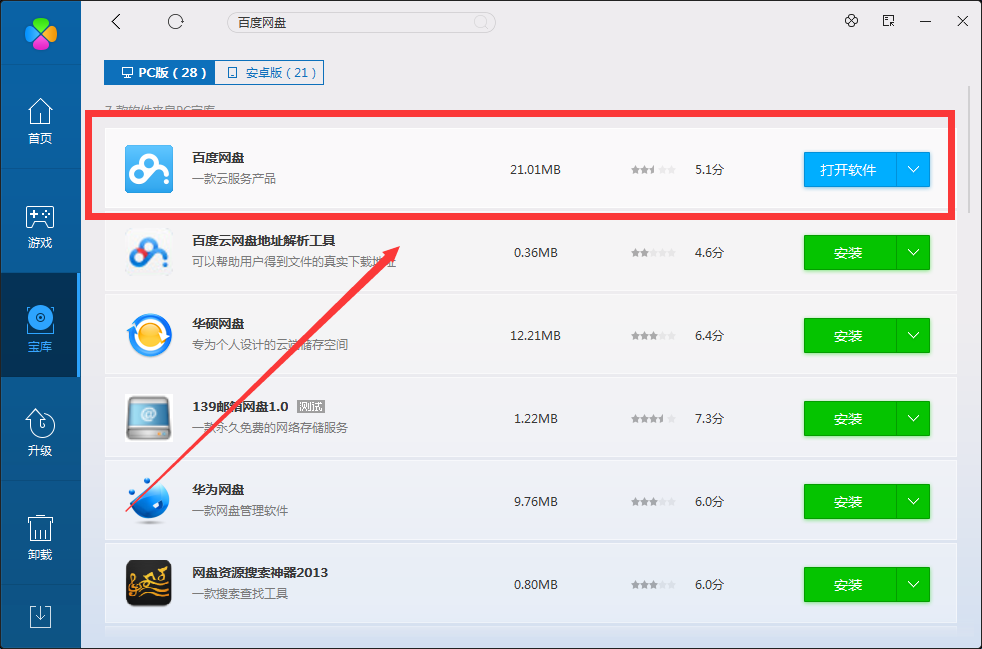982x649 pixels.
Task: Click the 12.21MB size text
Action: [535, 336]
